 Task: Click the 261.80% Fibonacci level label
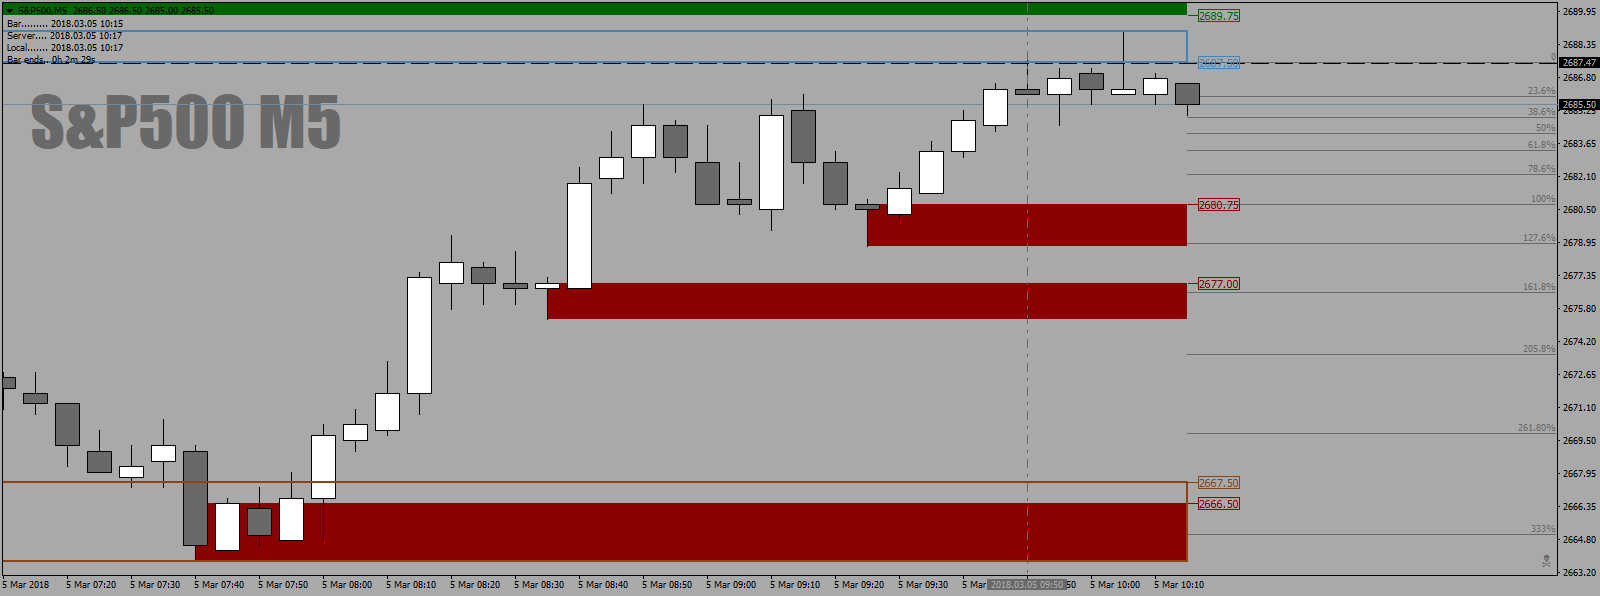(x=1536, y=428)
